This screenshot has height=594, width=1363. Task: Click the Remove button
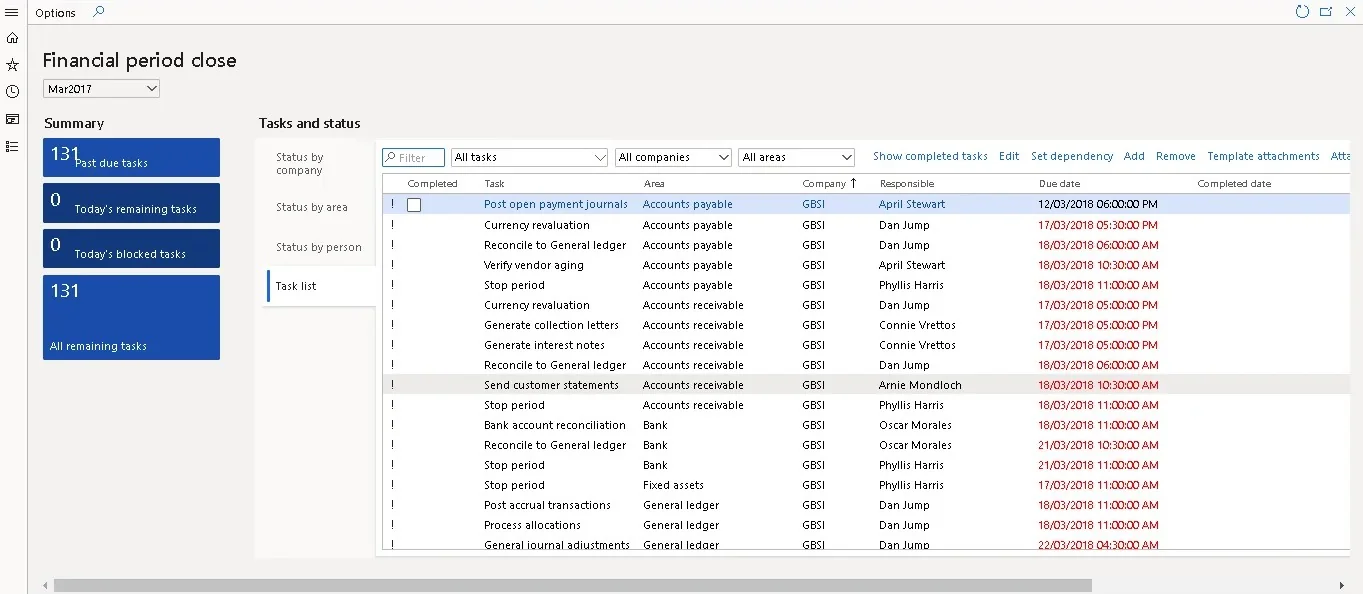[1176, 156]
